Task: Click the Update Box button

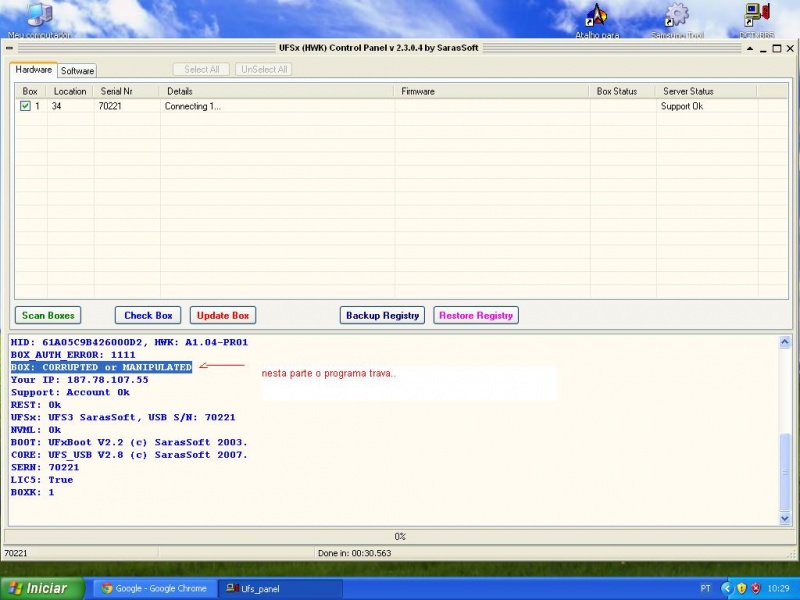Action: (223, 315)
